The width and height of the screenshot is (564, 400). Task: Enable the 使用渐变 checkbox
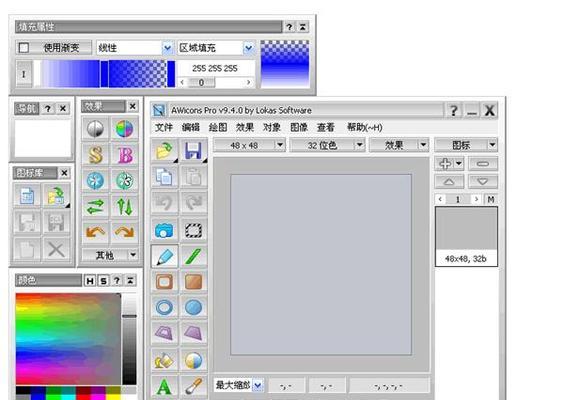pyautogui.click(x=24, y=48)
